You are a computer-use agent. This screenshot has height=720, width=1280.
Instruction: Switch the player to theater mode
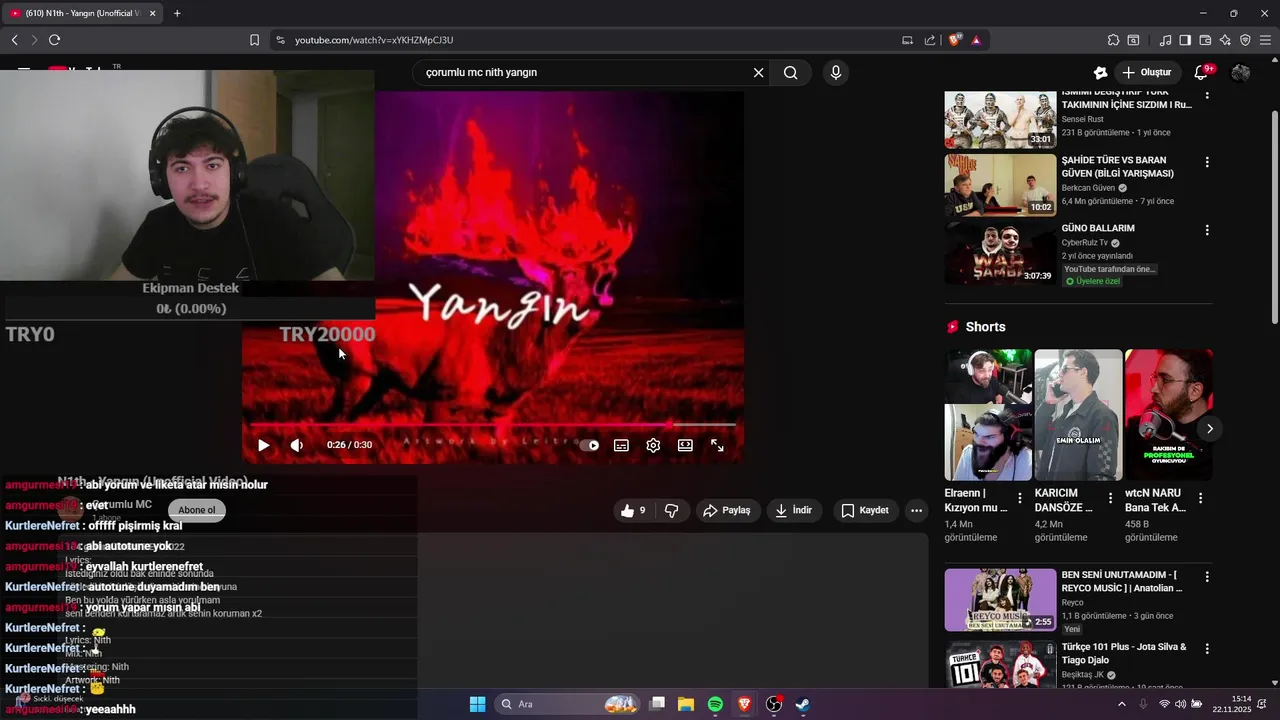point(685,445)
